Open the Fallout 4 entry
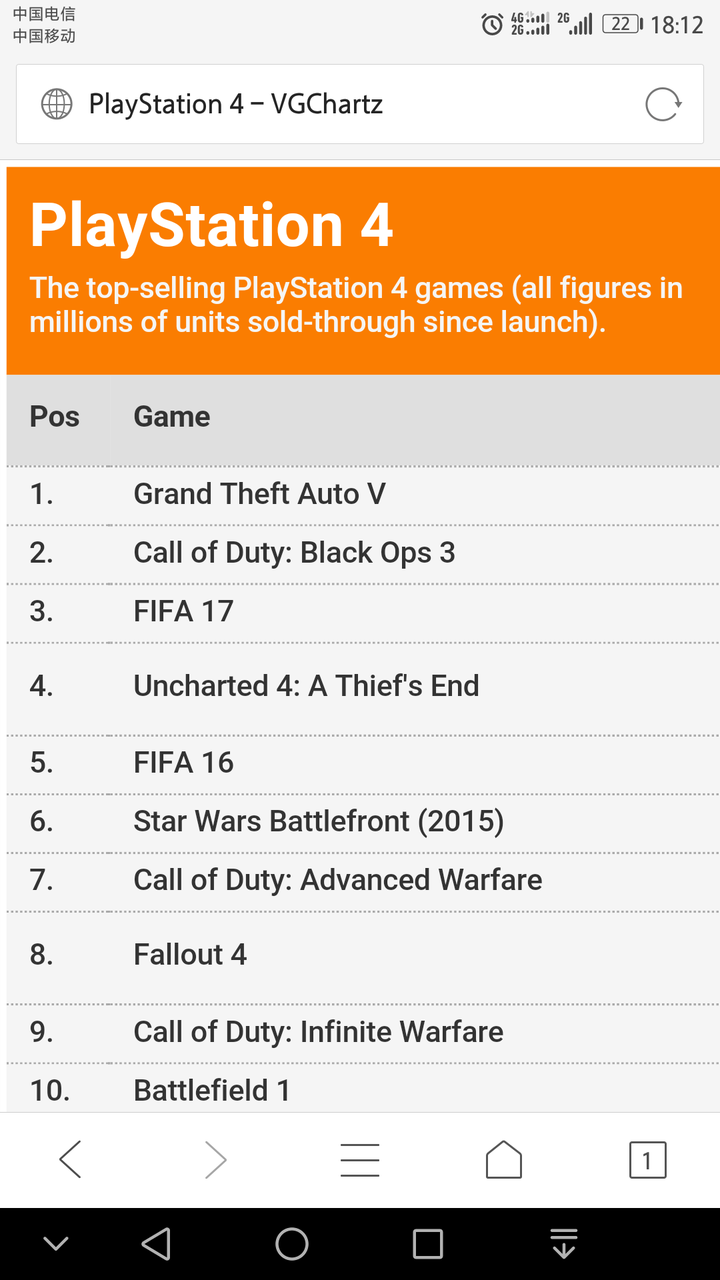This screenshot has width=720, height=1280. point(190,955)
